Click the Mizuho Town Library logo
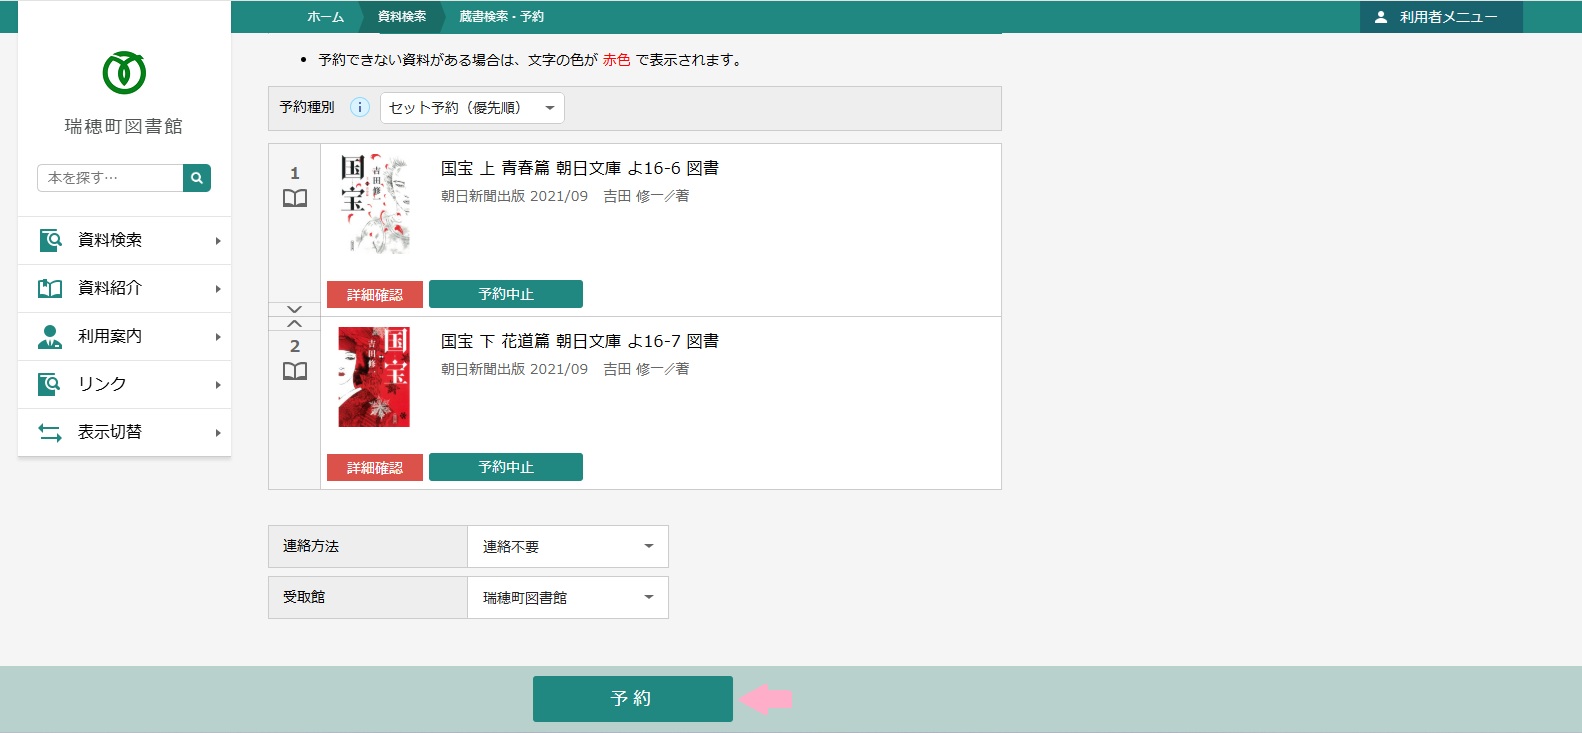The height and width of the screenshot is (733, 1582). (124, 73)
